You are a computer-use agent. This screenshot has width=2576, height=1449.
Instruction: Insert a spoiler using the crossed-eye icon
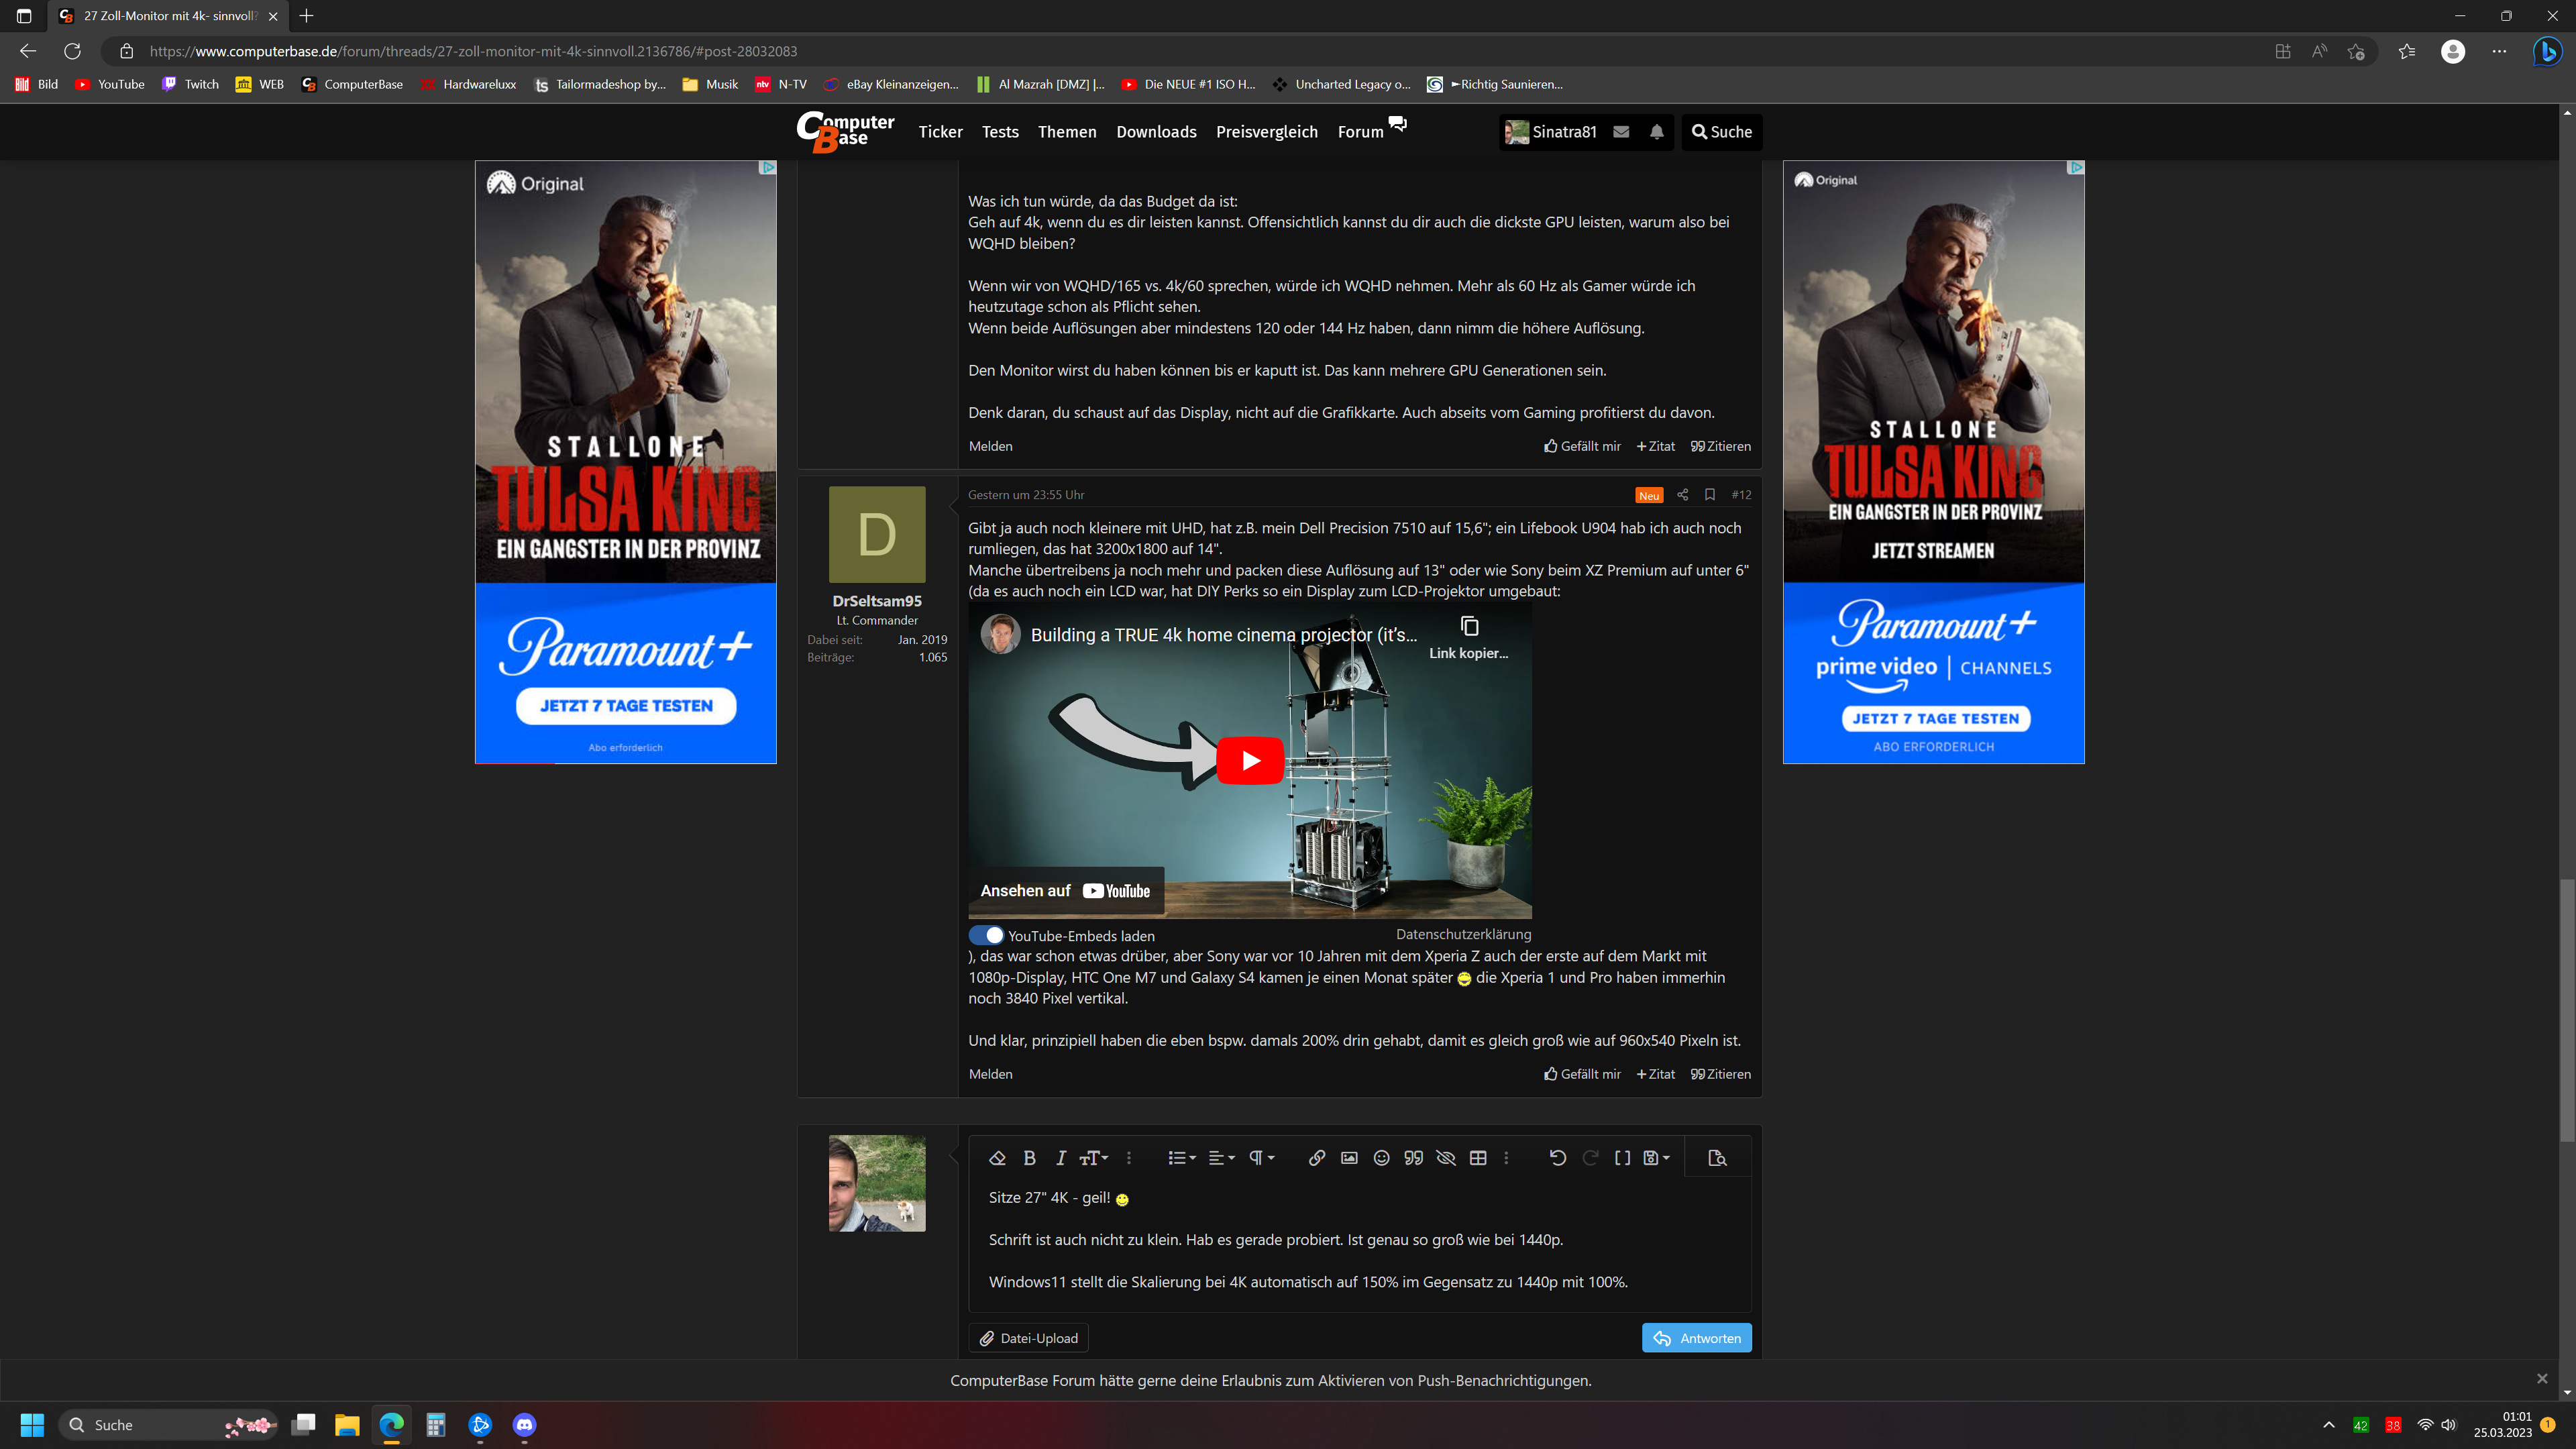point(1446,1158)
